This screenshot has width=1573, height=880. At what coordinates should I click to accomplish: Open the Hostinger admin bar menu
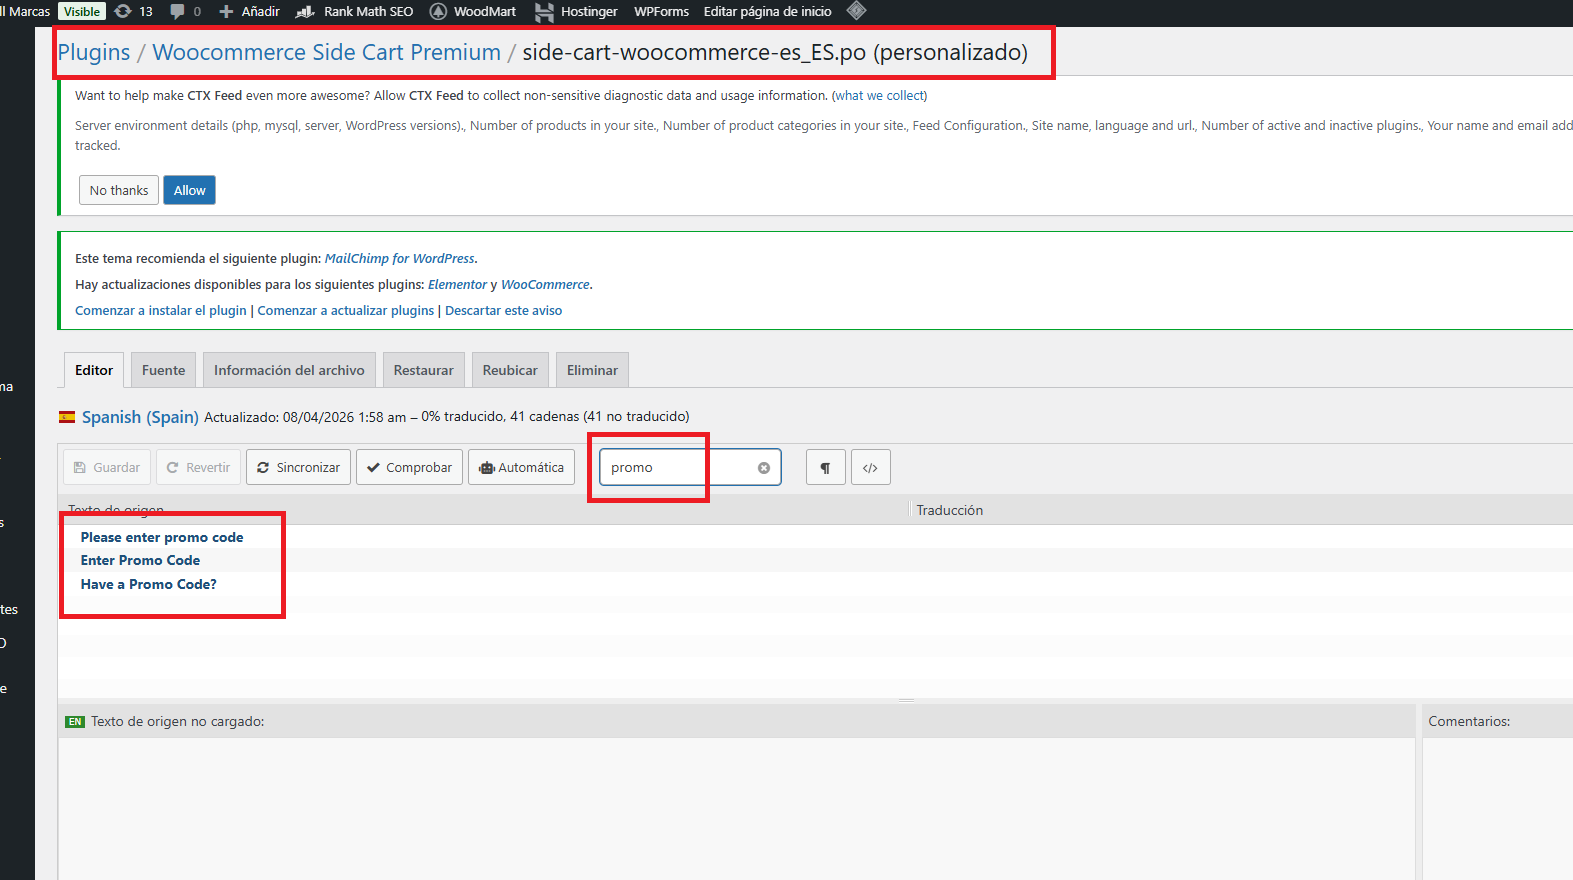(576, 11)
